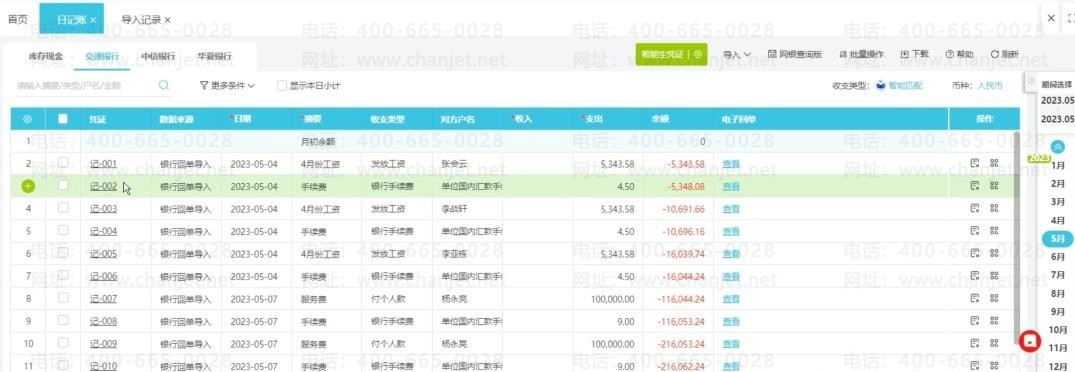The height and width of the screenshot is (372, 1075).
Task: Open the 币种 人民币 selector
Action: click(x=989, y=86)
